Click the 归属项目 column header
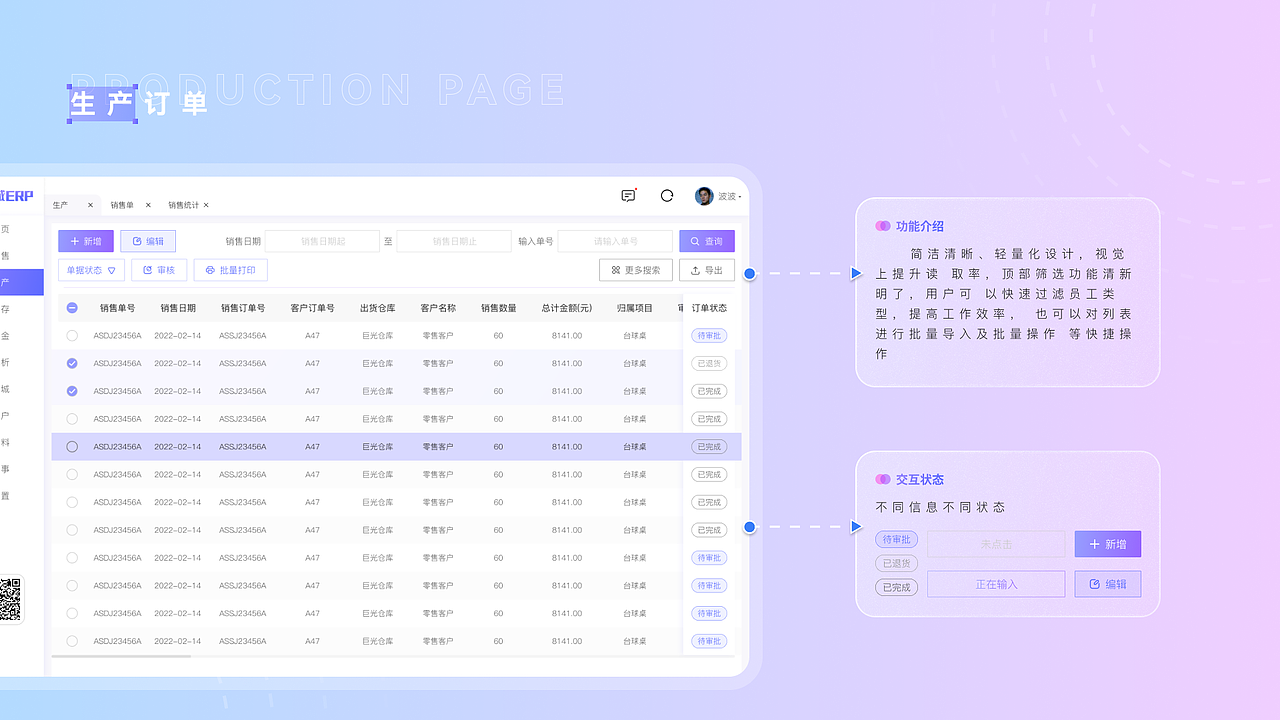1280x720 pixels. coord(635,308)
